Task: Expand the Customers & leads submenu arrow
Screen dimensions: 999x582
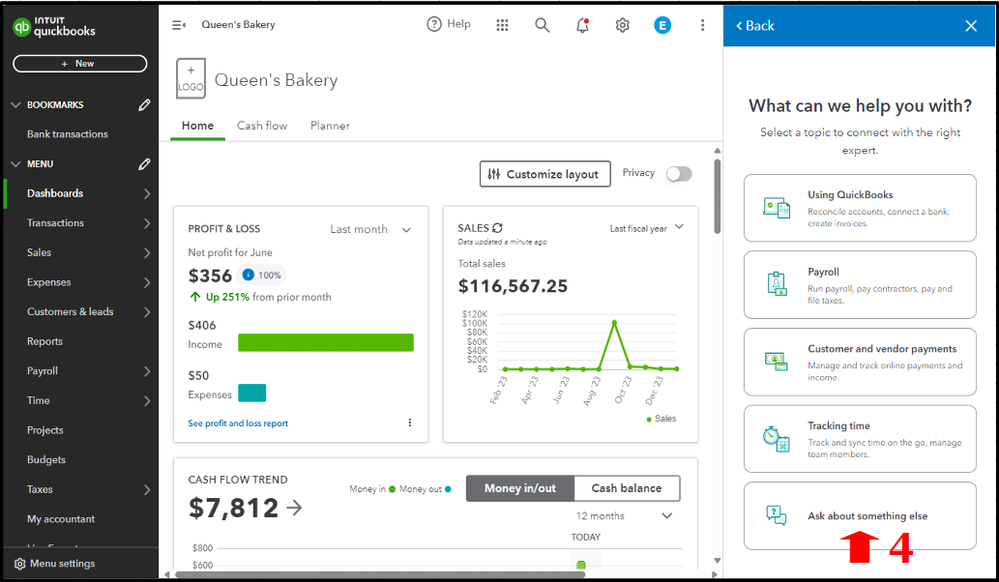Action: 147,312
